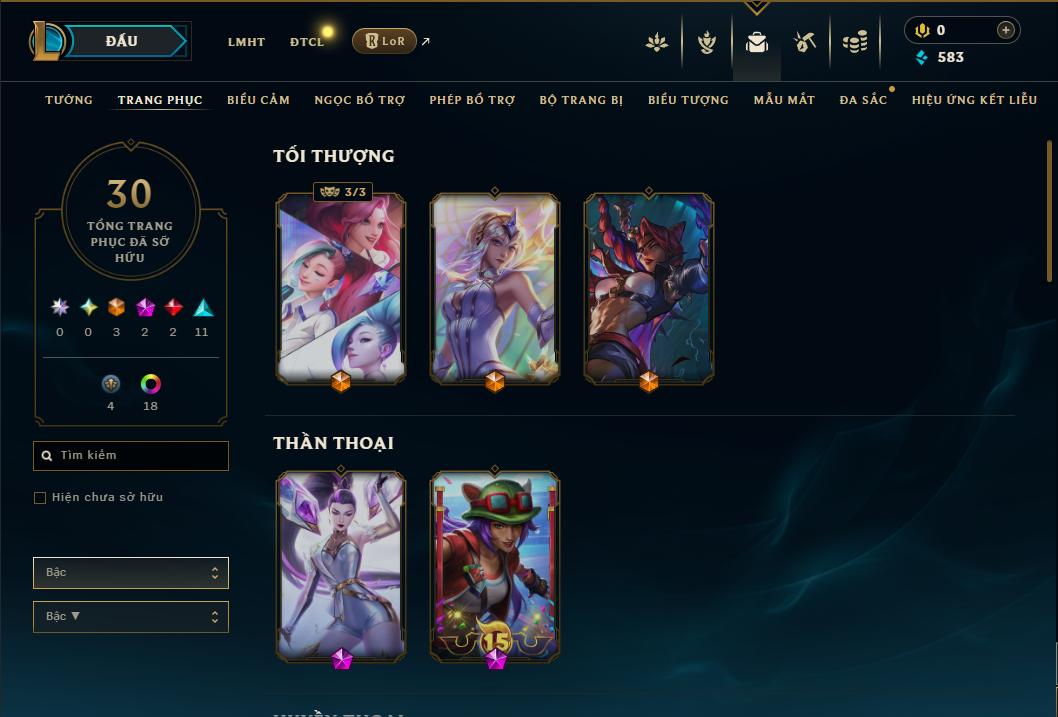Click the chroma color wheel icon

[x=150, y=384]
